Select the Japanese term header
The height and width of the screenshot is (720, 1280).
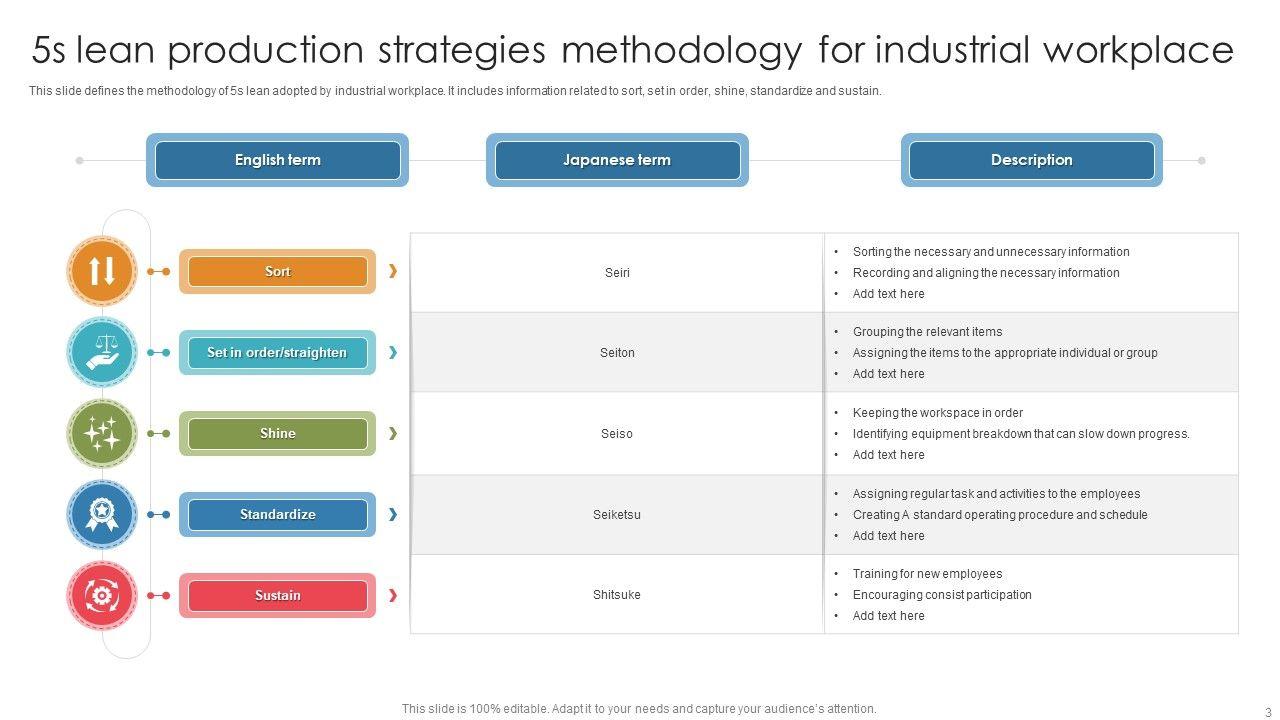pyautogui.click(x=617, y=160)
